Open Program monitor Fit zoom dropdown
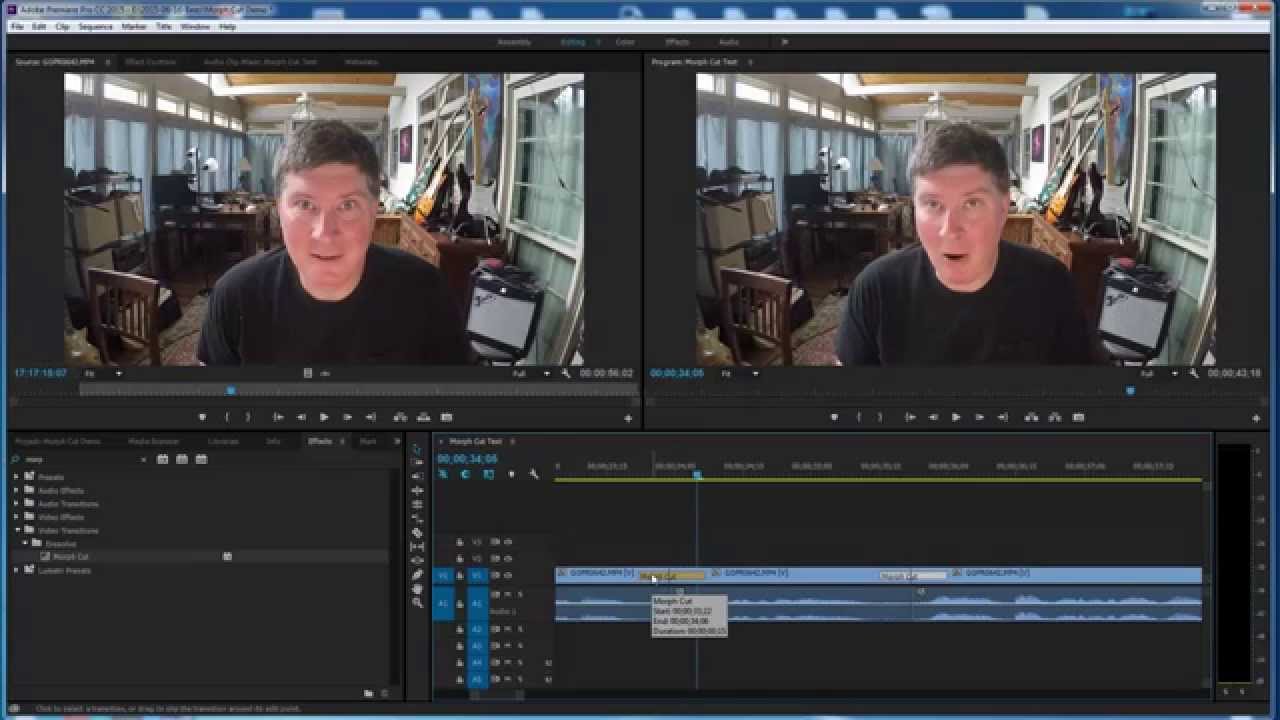 pyautogui.click(x=741, y=373)
